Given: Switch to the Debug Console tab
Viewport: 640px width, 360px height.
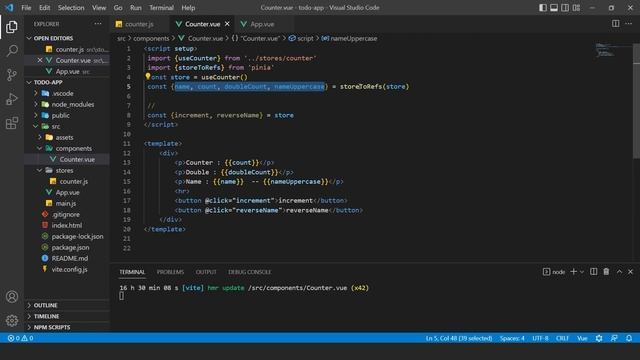Looking at the screenshot, I should 249,272.
